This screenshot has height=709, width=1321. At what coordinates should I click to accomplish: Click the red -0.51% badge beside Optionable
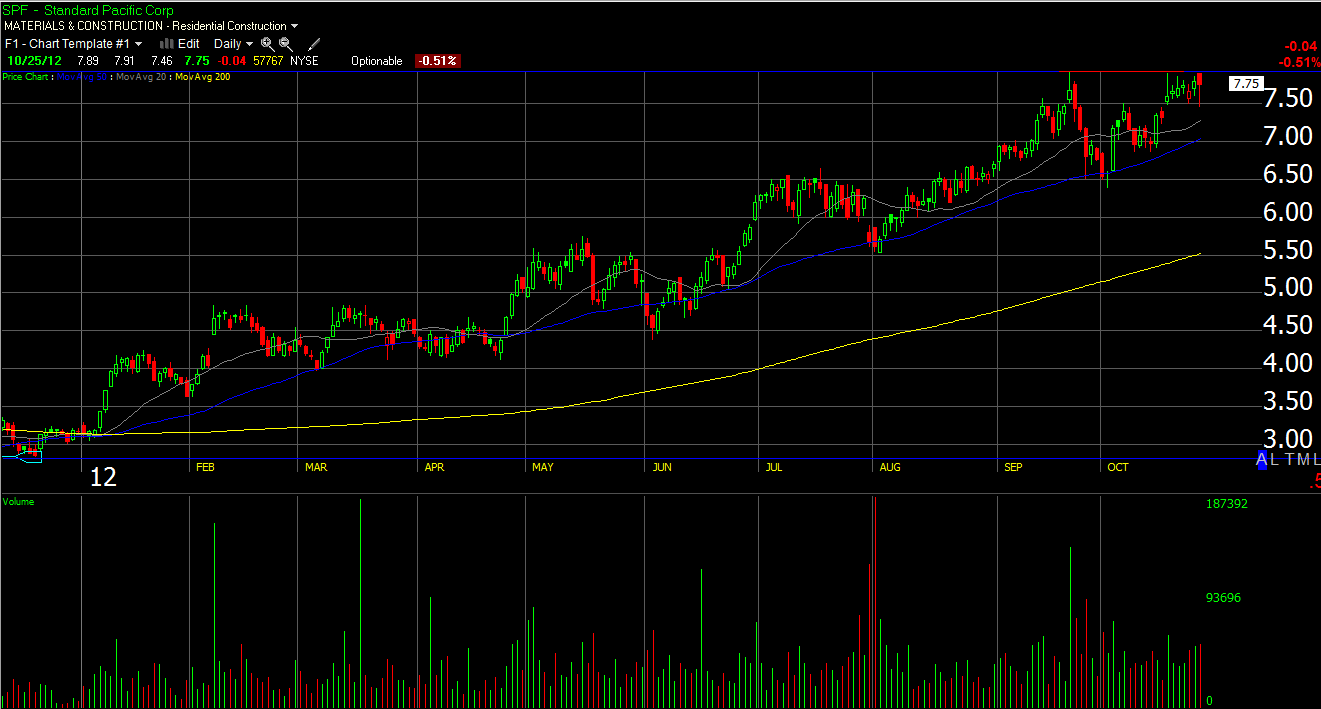click(437, 61)
